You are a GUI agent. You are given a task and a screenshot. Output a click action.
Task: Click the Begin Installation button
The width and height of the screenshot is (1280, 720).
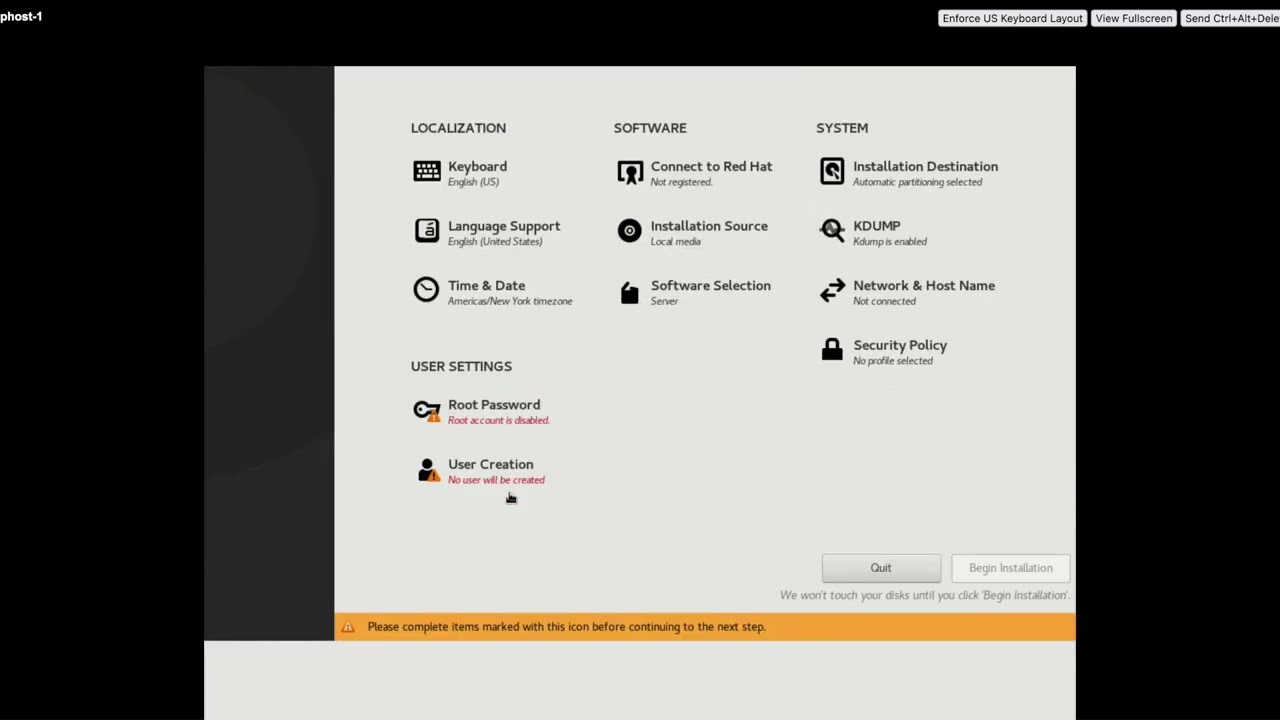point(1011,568)
